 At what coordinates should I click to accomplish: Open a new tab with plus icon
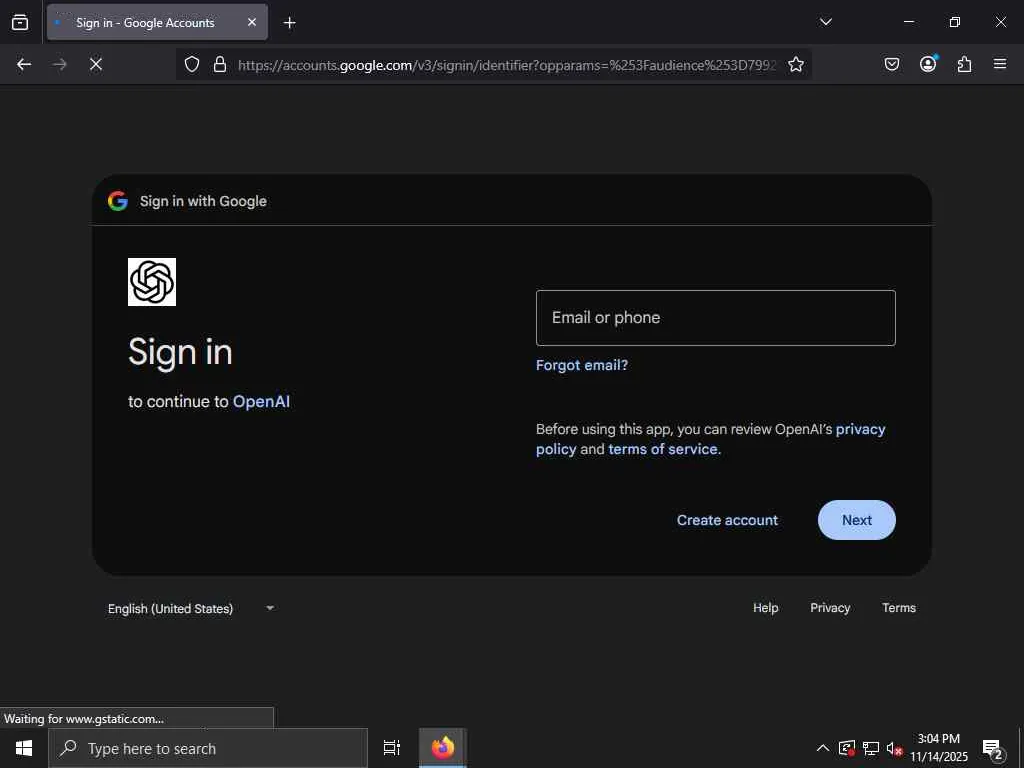(x=289, y=23)
